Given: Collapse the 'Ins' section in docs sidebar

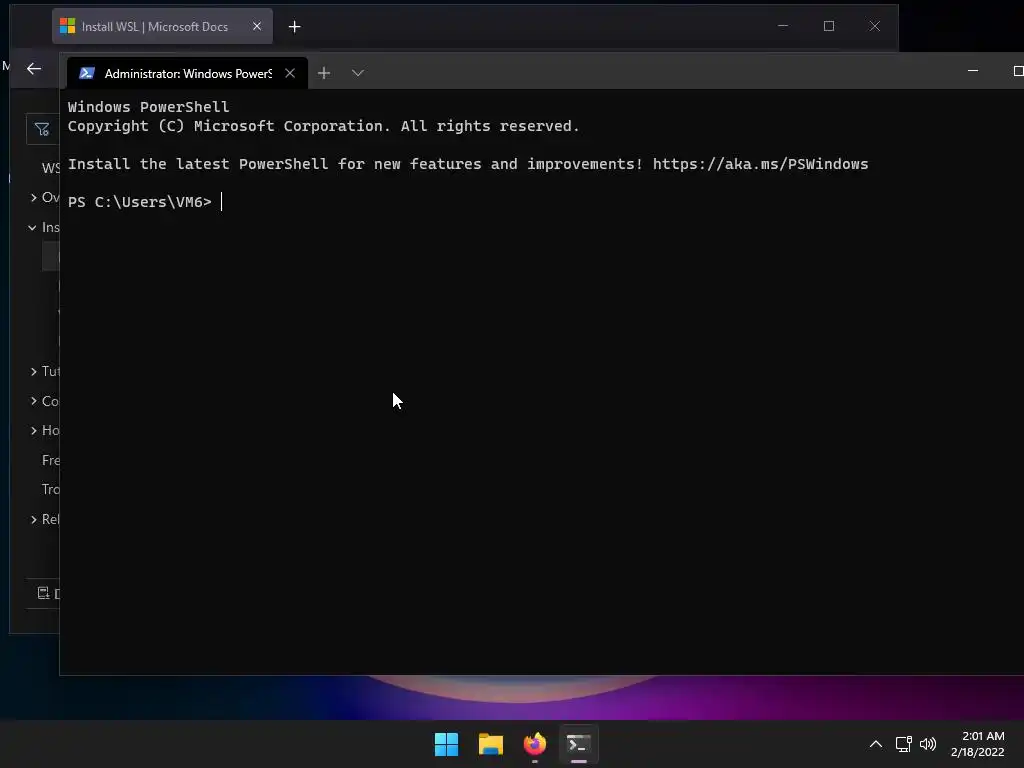Looking at the screenshot, I should (32, 227).
